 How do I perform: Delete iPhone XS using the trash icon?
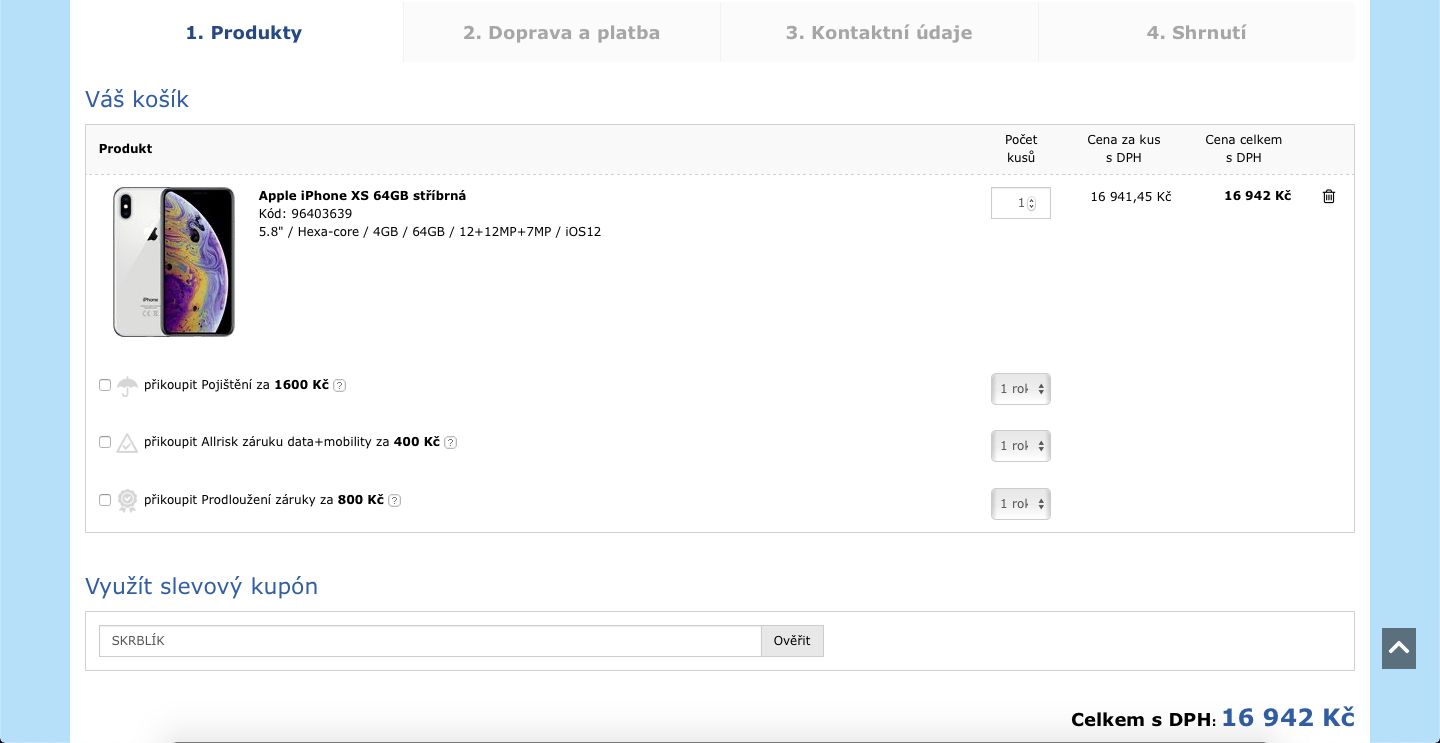(1329, 197)
